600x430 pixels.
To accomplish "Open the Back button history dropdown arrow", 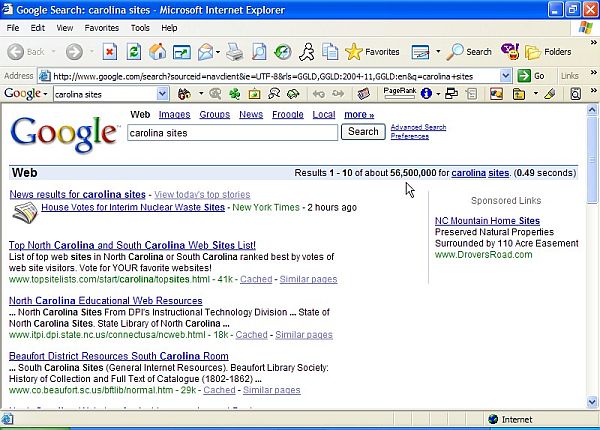I will 54,52.
